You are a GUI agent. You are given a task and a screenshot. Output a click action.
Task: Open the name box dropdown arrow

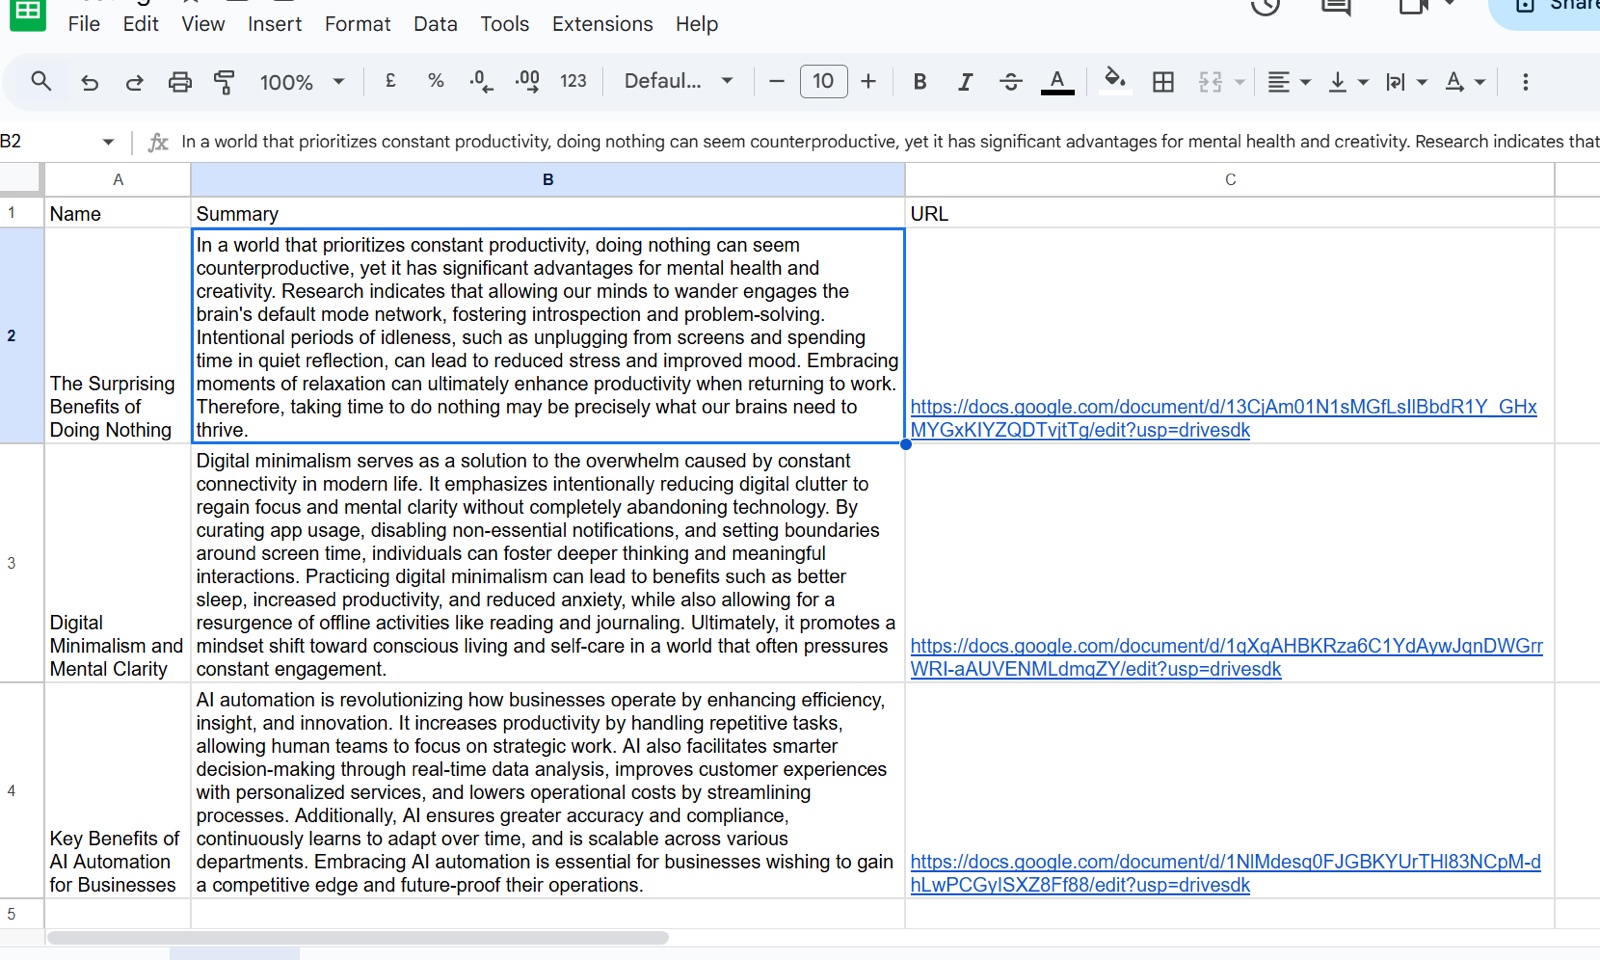[108, 142]
